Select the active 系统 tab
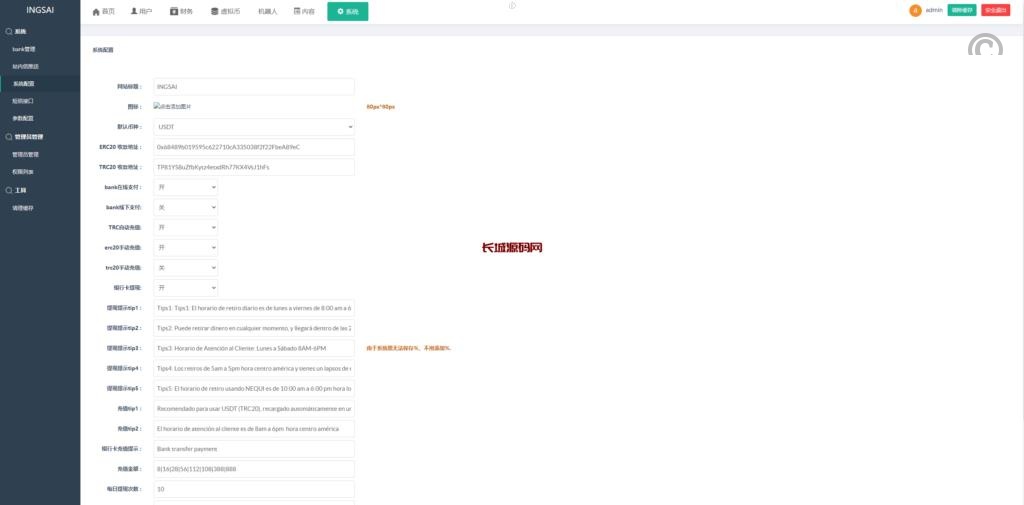The width and height of the screenshot is (1024, 505). pos(347,11)
